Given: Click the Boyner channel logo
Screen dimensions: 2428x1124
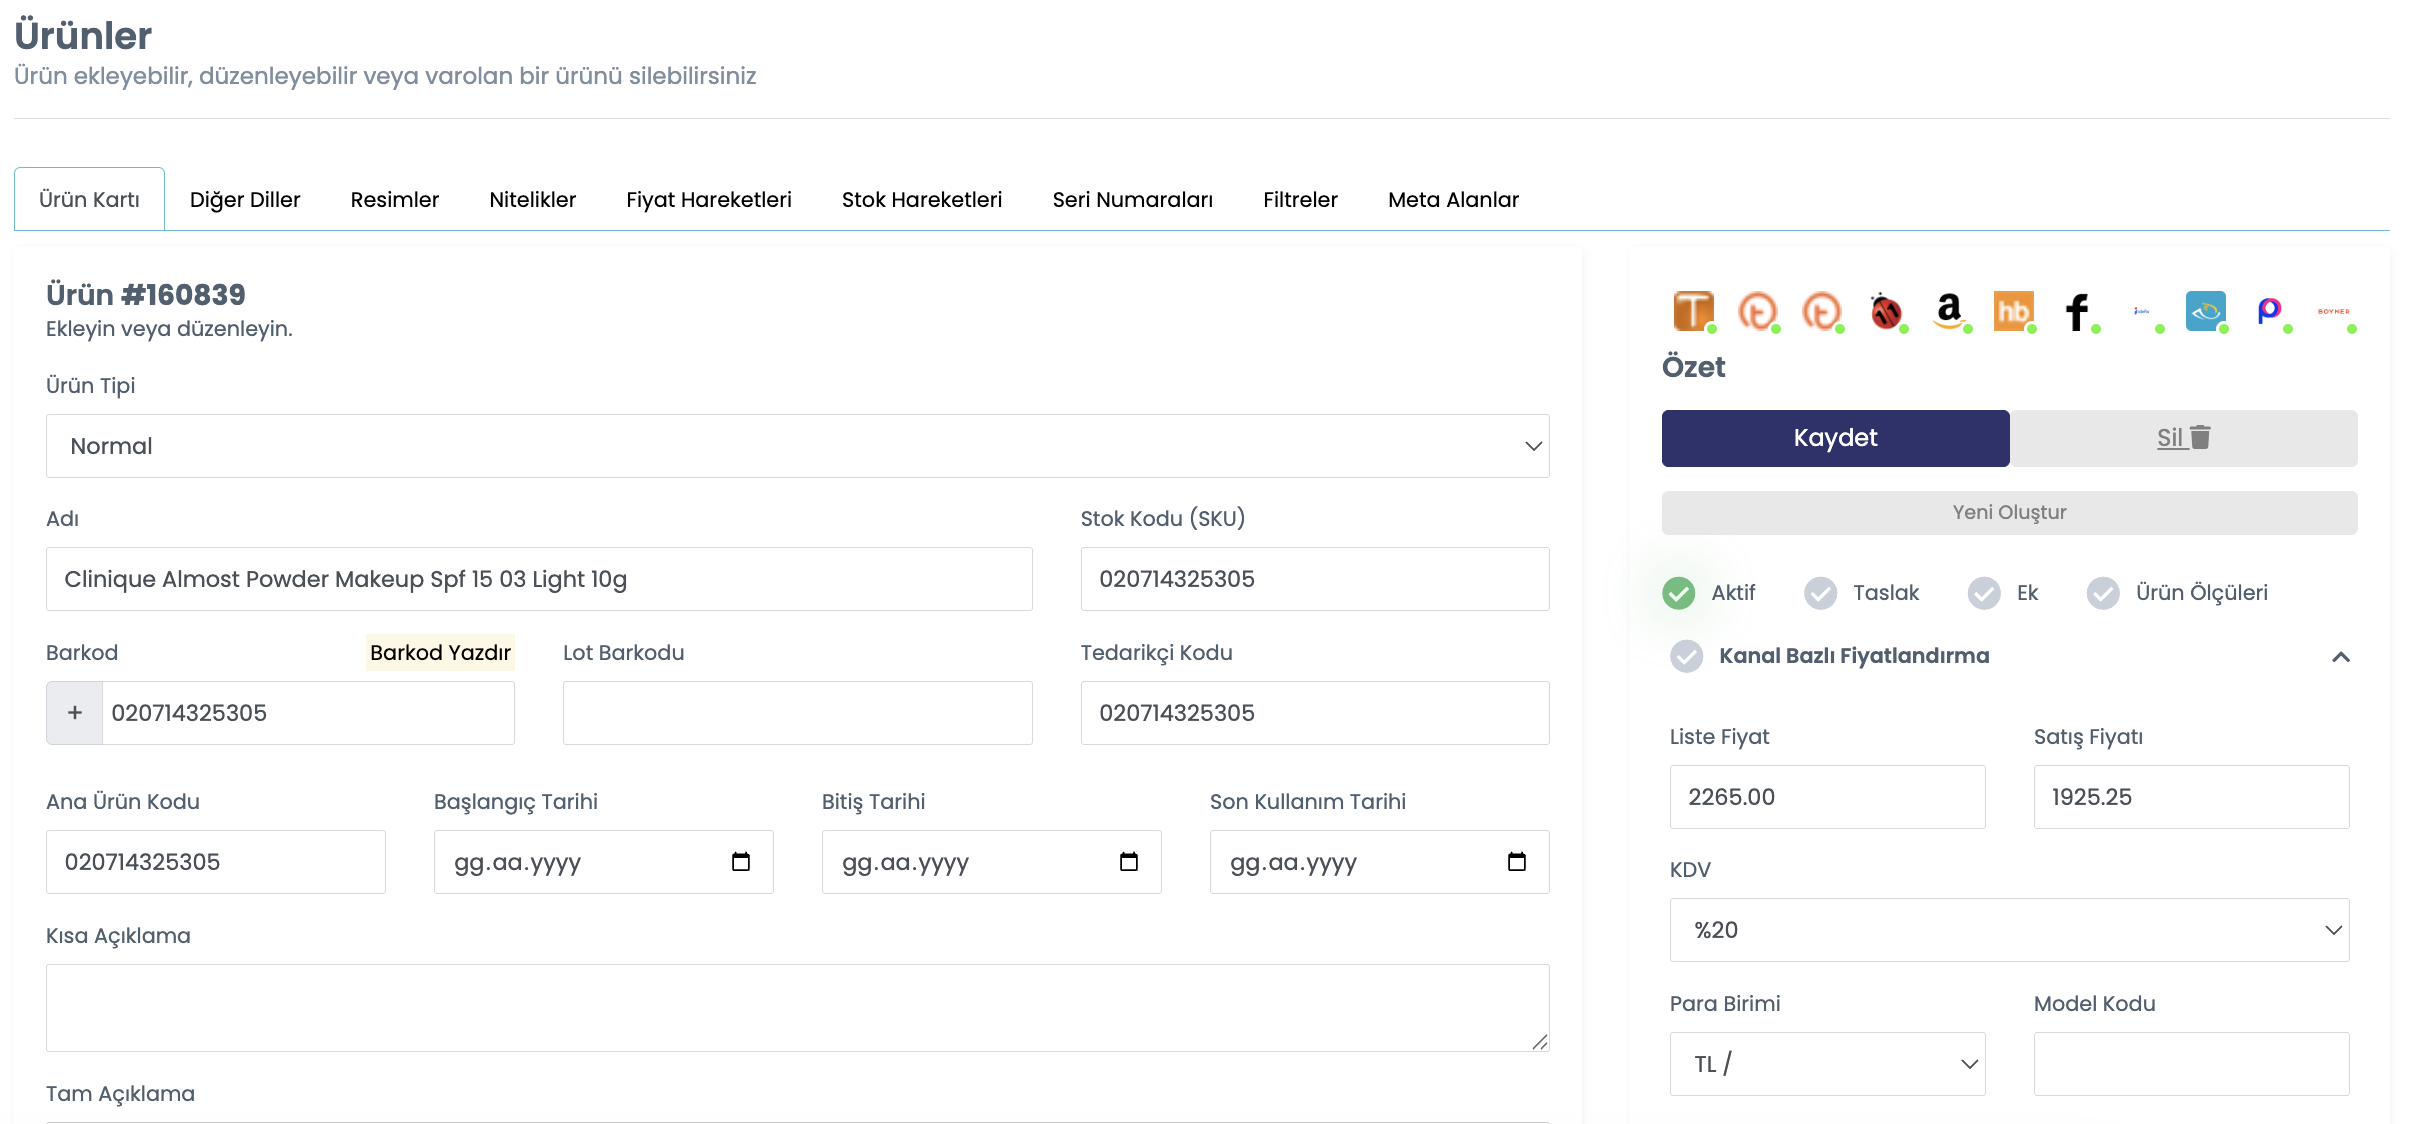Looking at the screenshot, I should (2334, 311).
